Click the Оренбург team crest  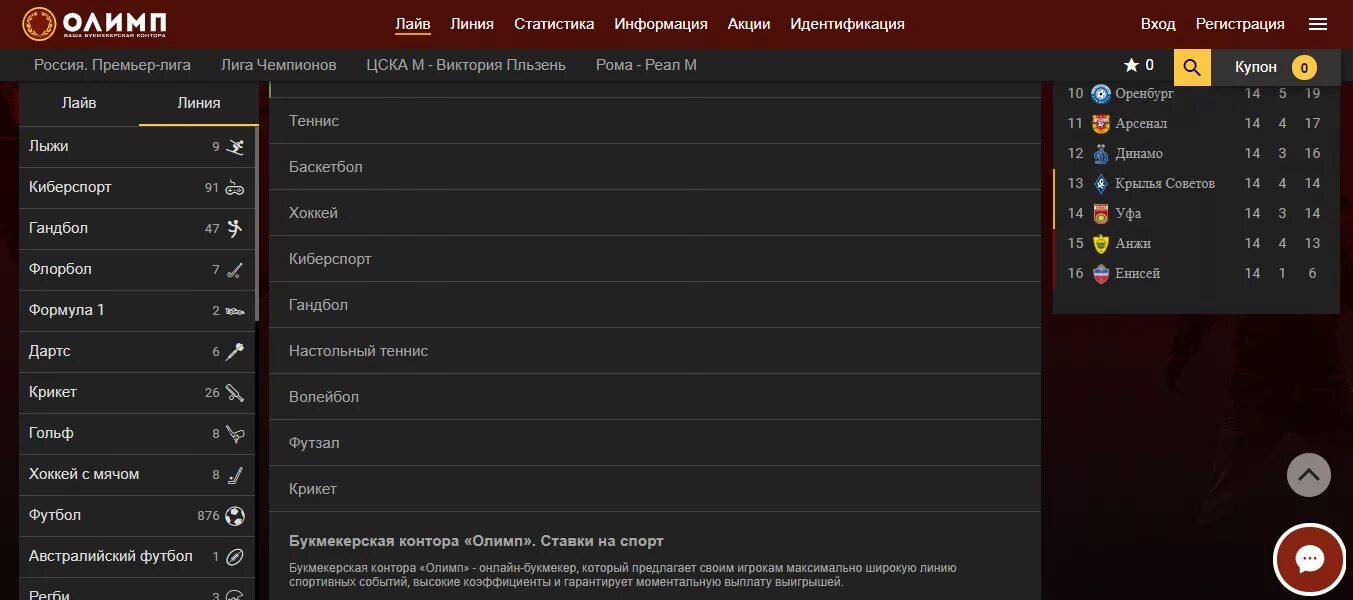point(1101,94)
